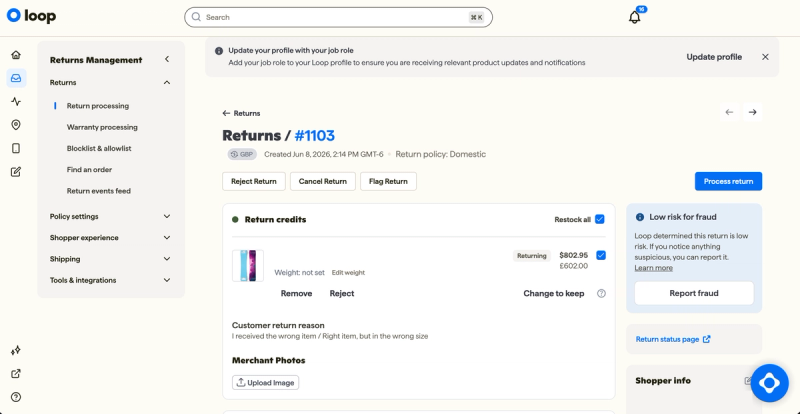
Task: Click the Reject Return button
Action: coord(254,181)
